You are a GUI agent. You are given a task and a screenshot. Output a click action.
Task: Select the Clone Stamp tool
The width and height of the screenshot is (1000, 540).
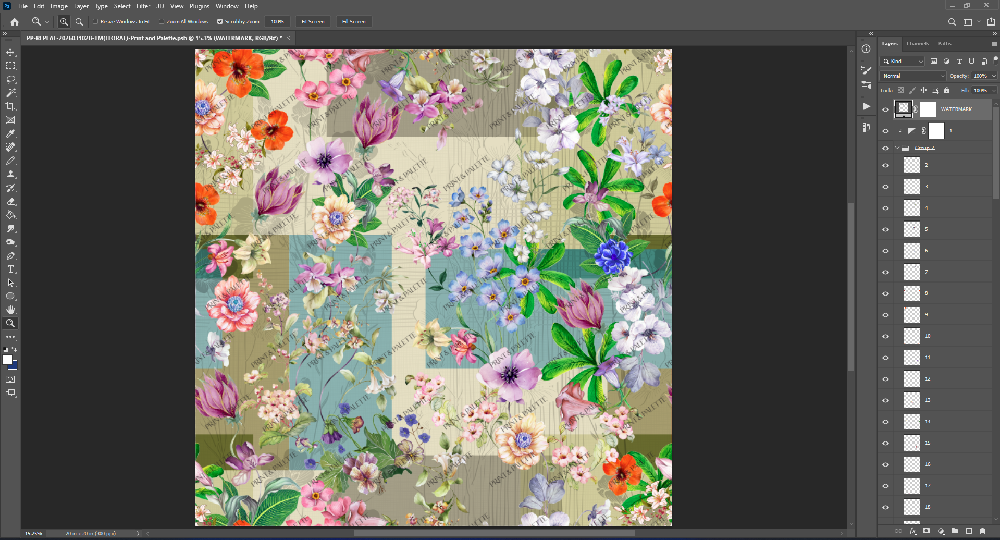click(x=11, y=174)
